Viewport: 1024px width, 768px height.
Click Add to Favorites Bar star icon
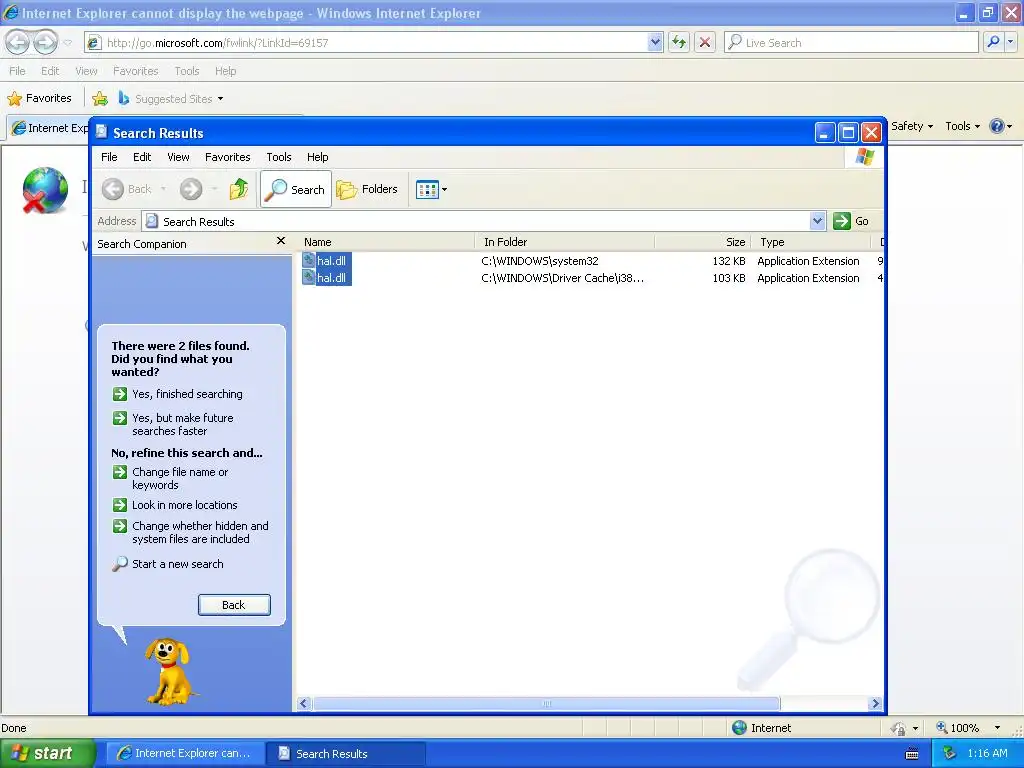(100, 99)
